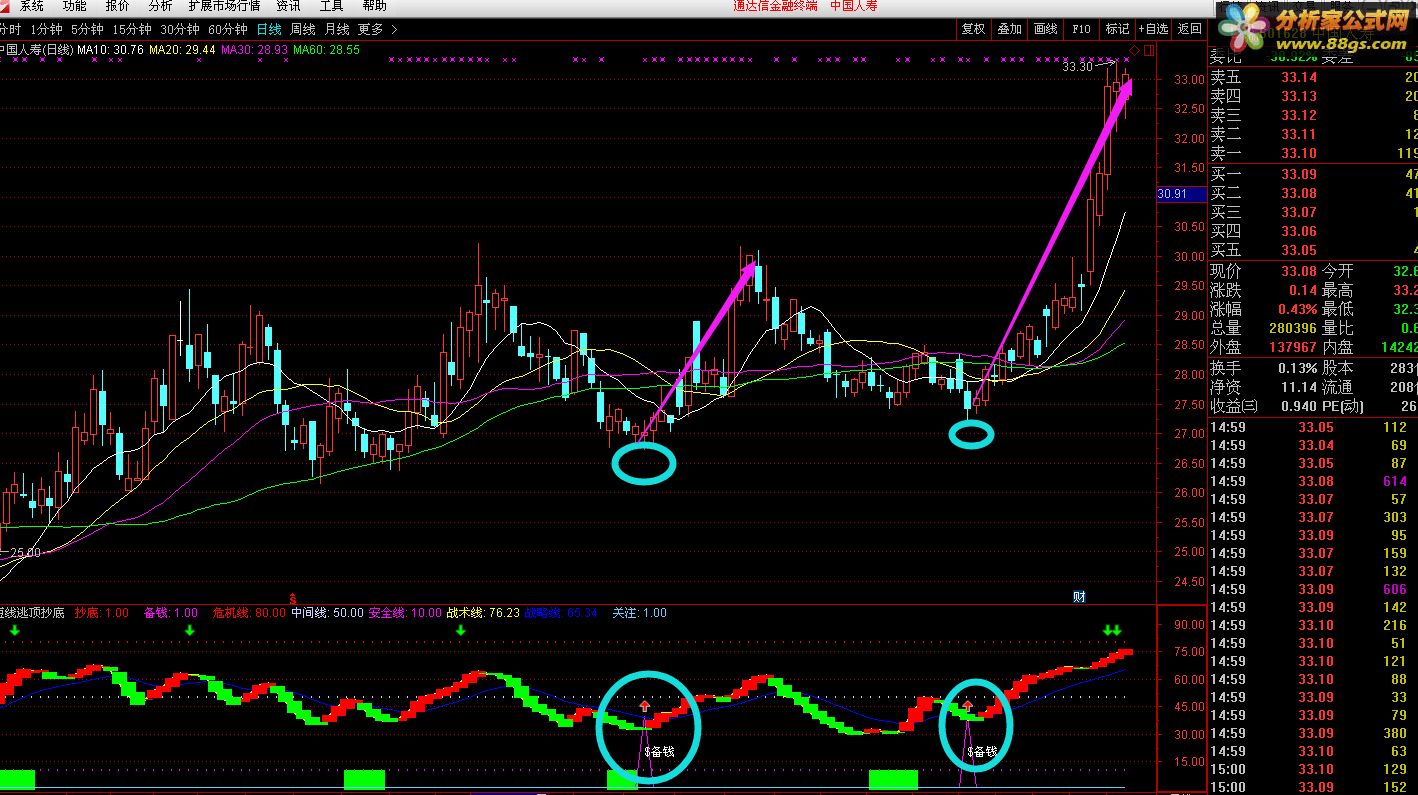Click the 换手 value 0.13%
This screenshot has height=795, width=1418.
point(1296,369)
